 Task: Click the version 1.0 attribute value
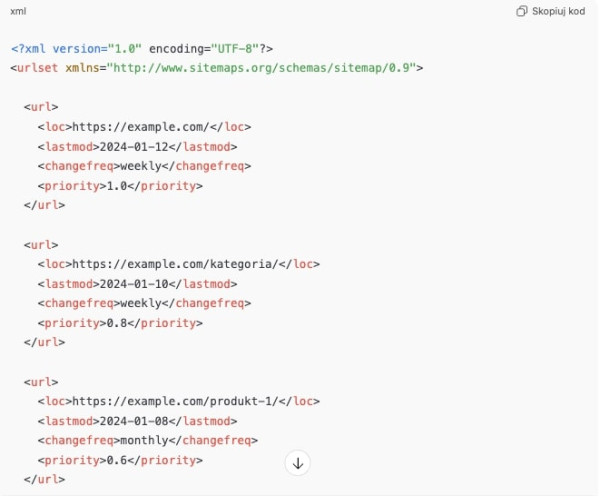127,48
